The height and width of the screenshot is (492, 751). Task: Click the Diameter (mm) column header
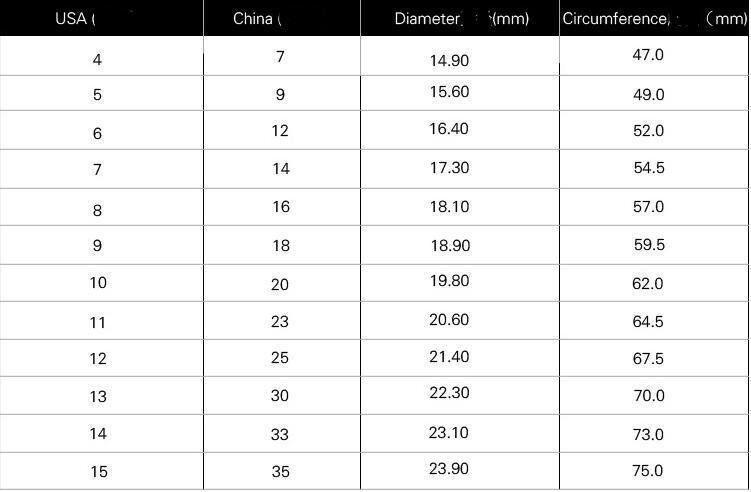(x=461, y=19)
